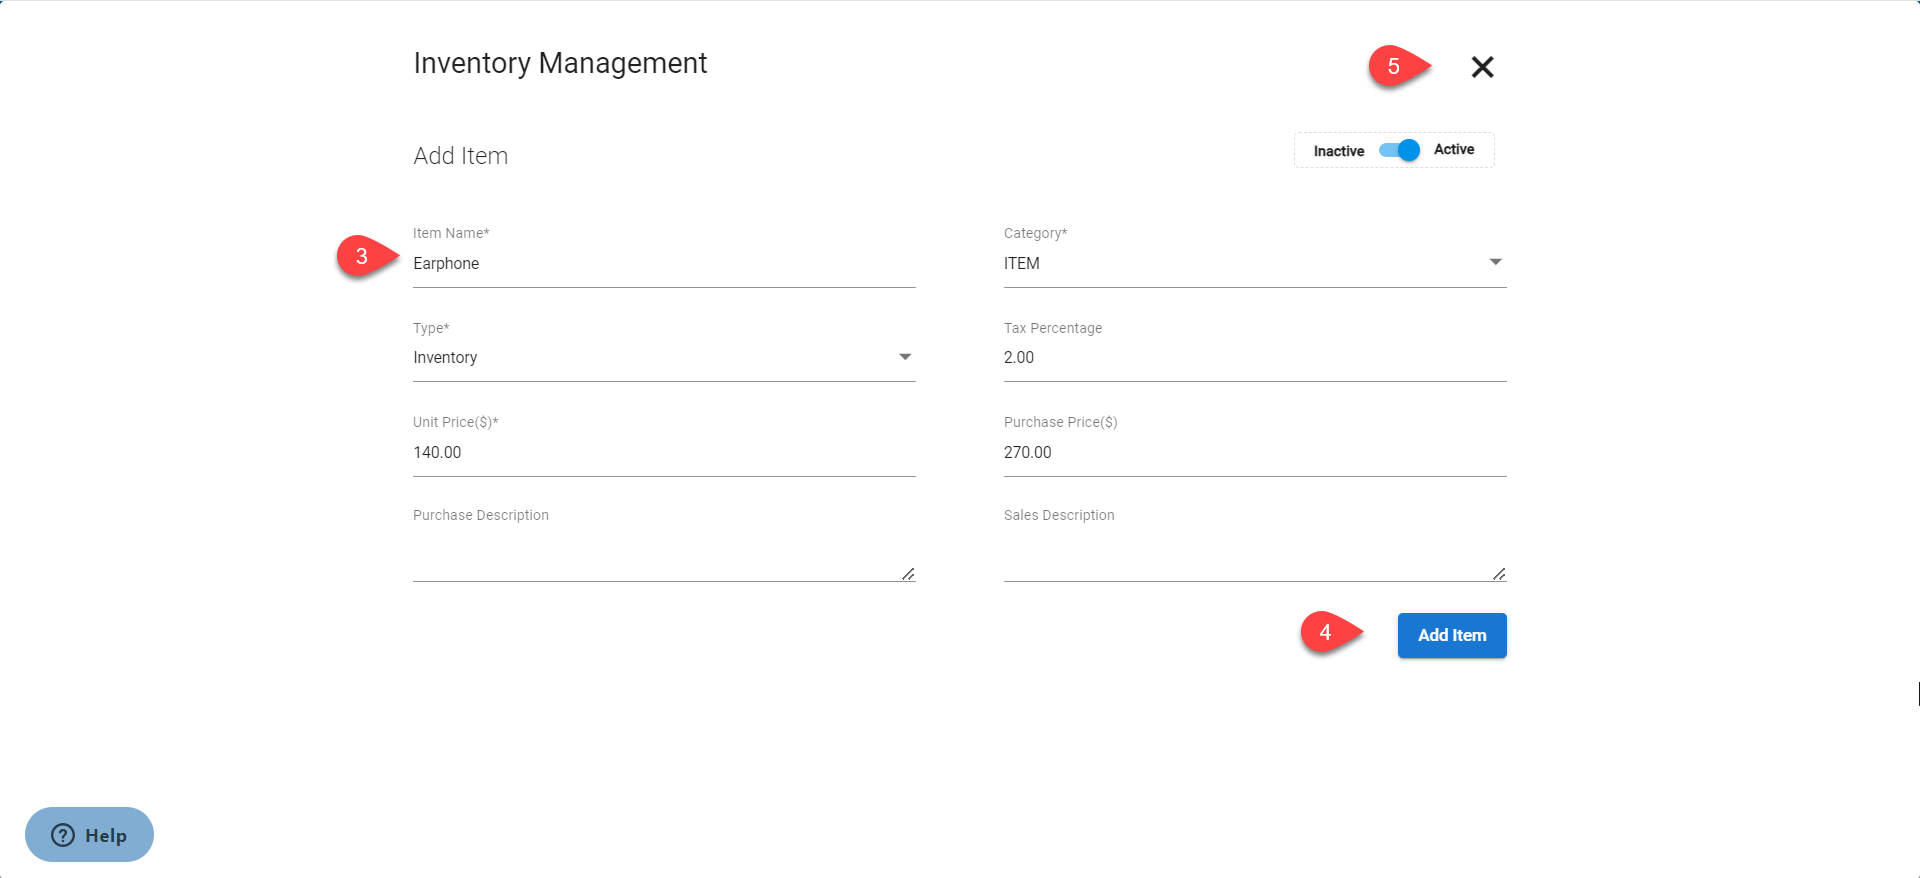Select the Unit Price field

point(663,453)
